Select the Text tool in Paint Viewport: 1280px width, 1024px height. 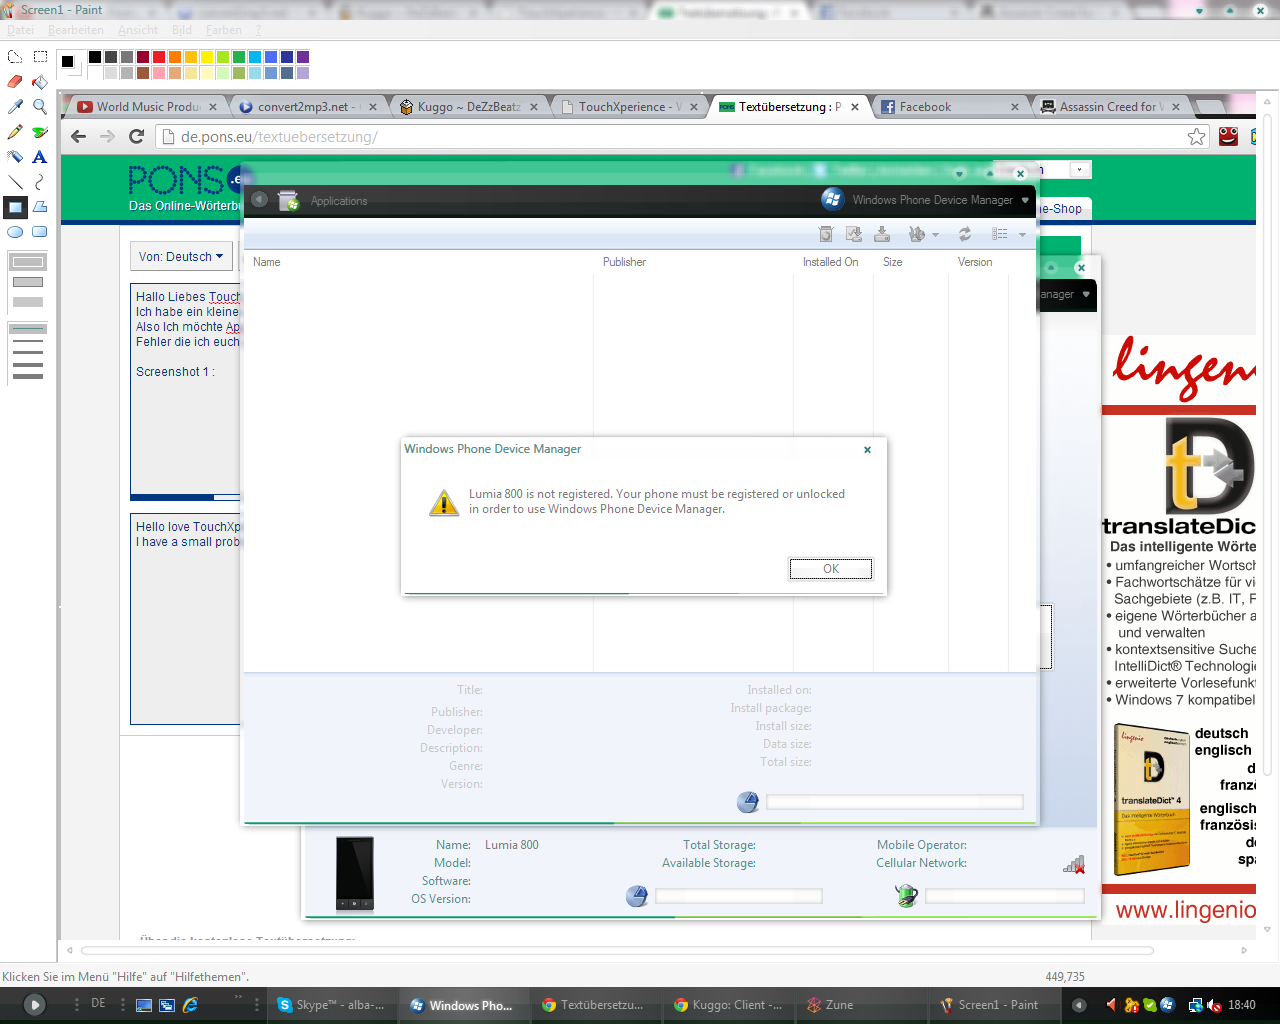[40, 157]
